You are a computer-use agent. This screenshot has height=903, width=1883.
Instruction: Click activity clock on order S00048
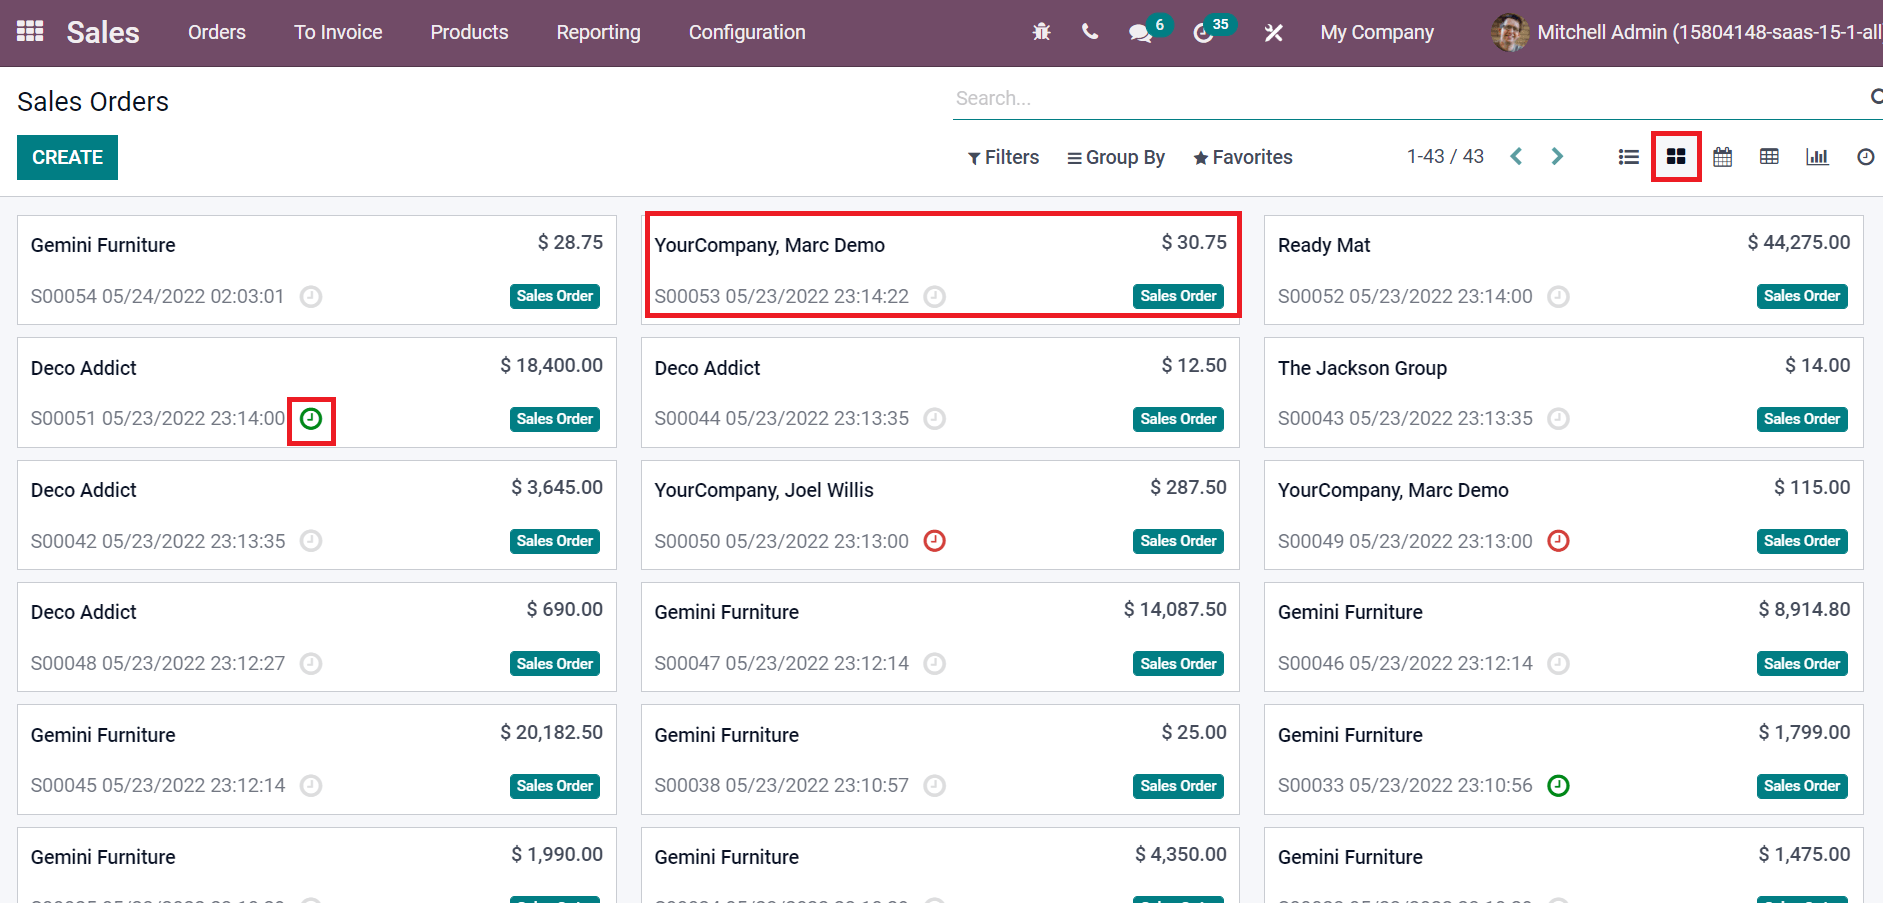311,663
